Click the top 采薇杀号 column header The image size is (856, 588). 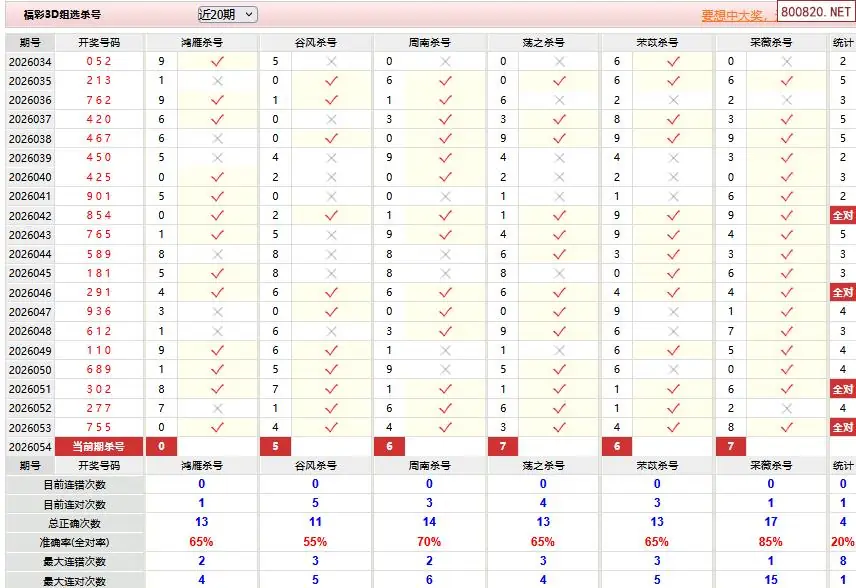tap(771, 43)
